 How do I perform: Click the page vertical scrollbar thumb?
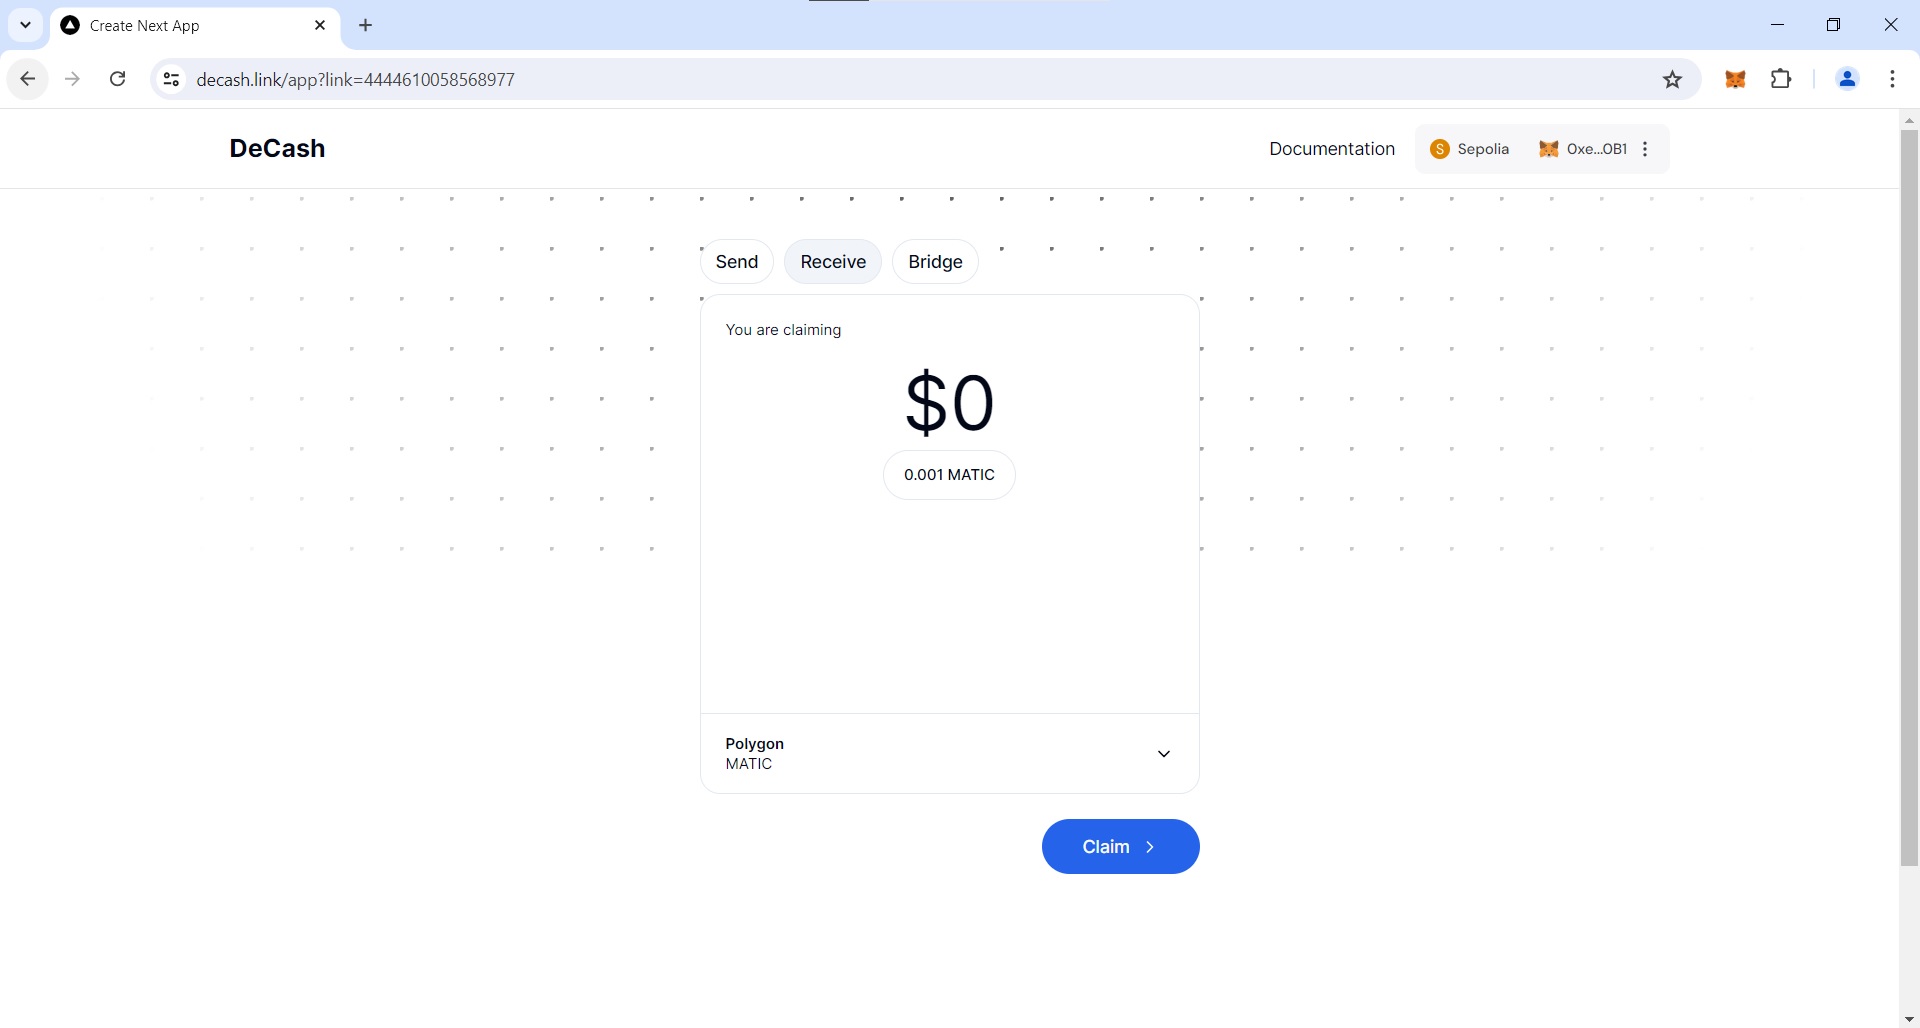[x=1909, y=497]
